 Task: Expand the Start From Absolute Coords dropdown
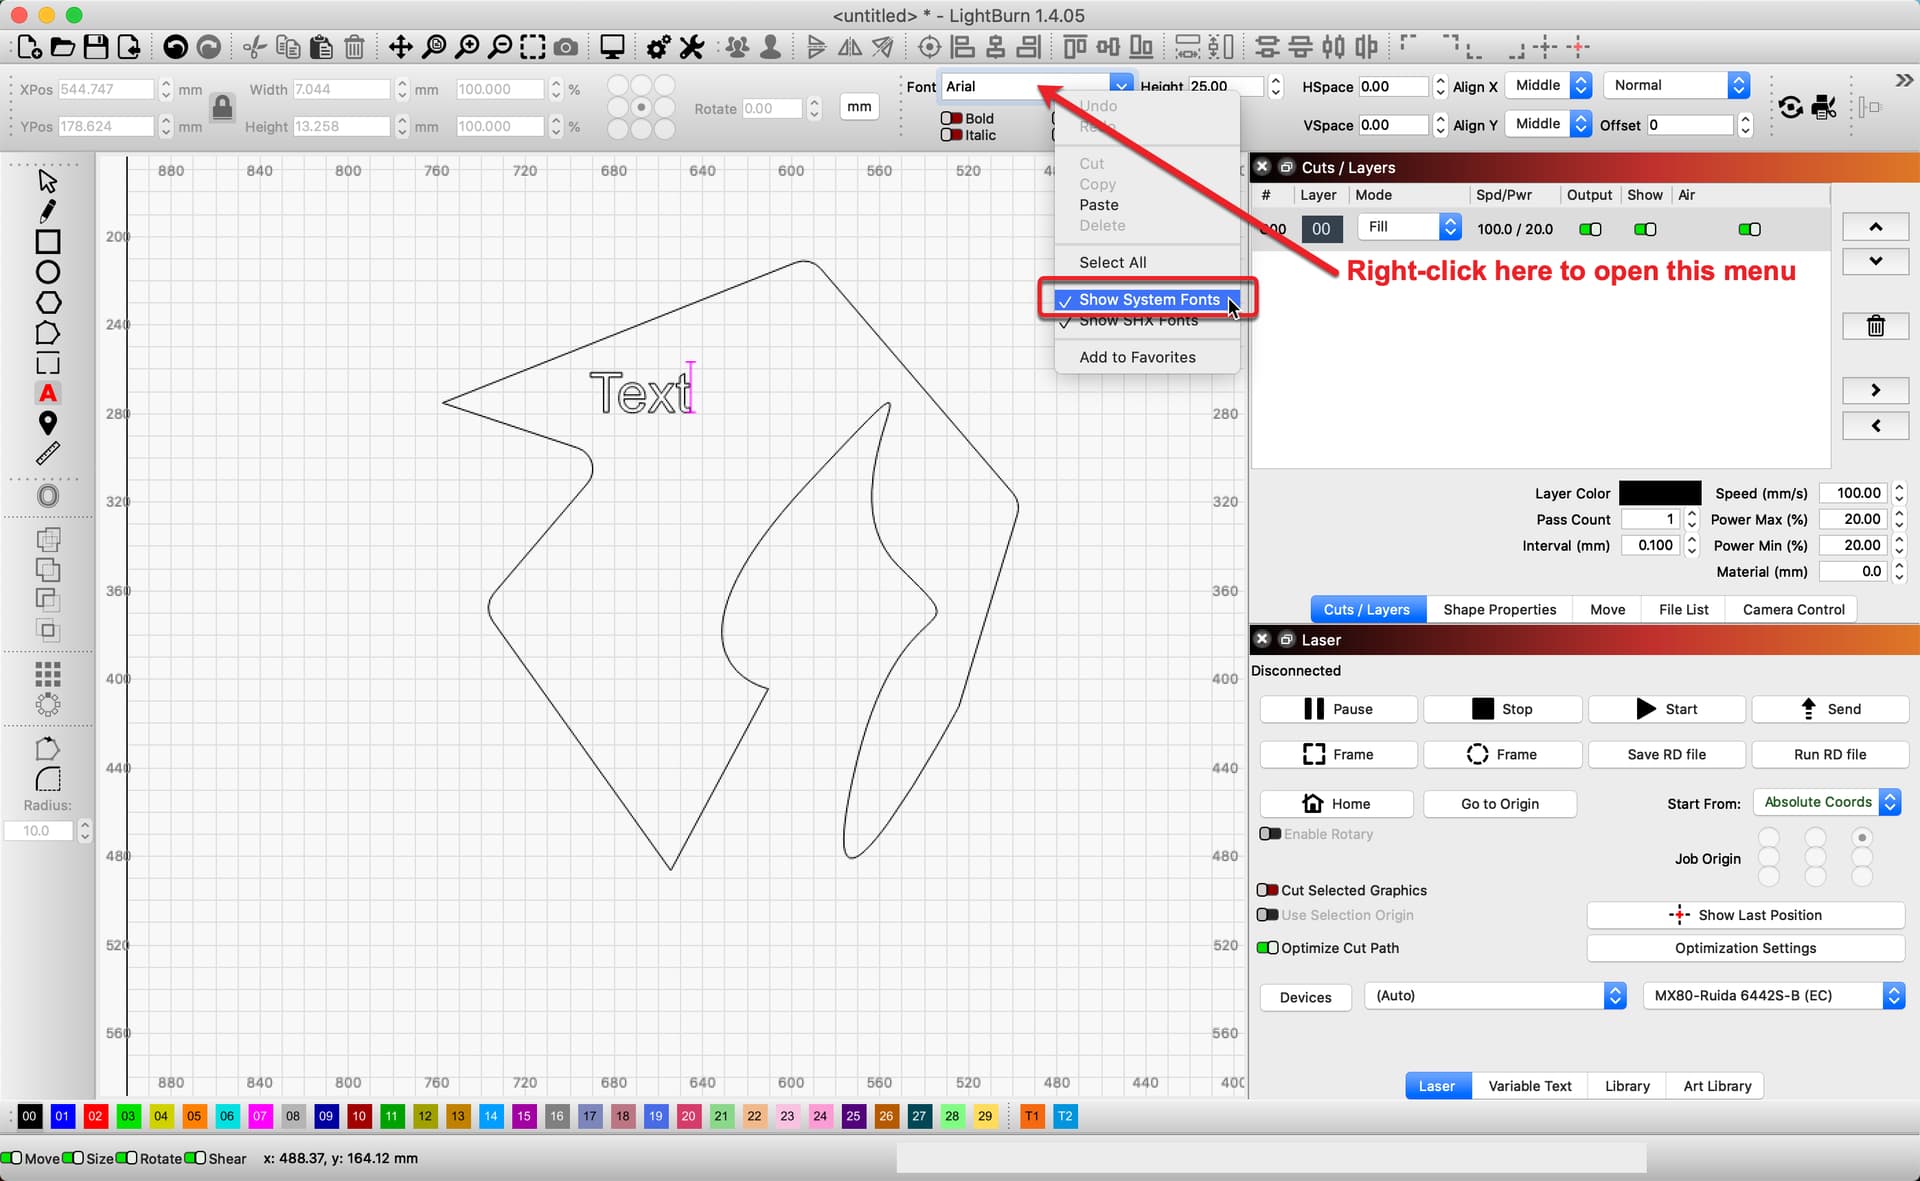pyautogui.click(x=1827, y=802)
